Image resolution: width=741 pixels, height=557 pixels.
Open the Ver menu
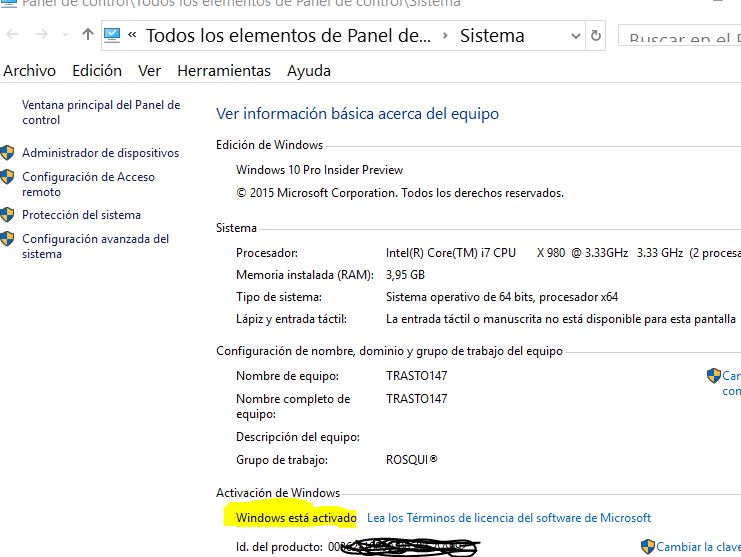(149, 71)
